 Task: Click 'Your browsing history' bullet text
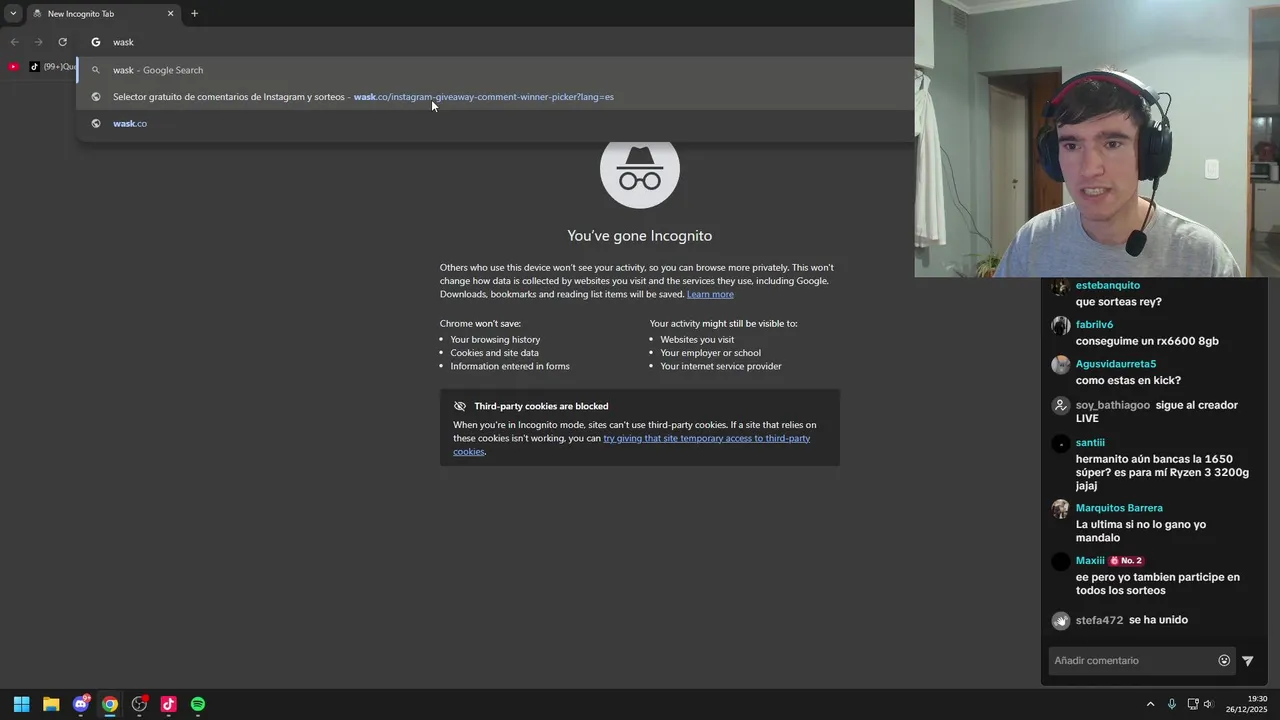tap(495, 340)
